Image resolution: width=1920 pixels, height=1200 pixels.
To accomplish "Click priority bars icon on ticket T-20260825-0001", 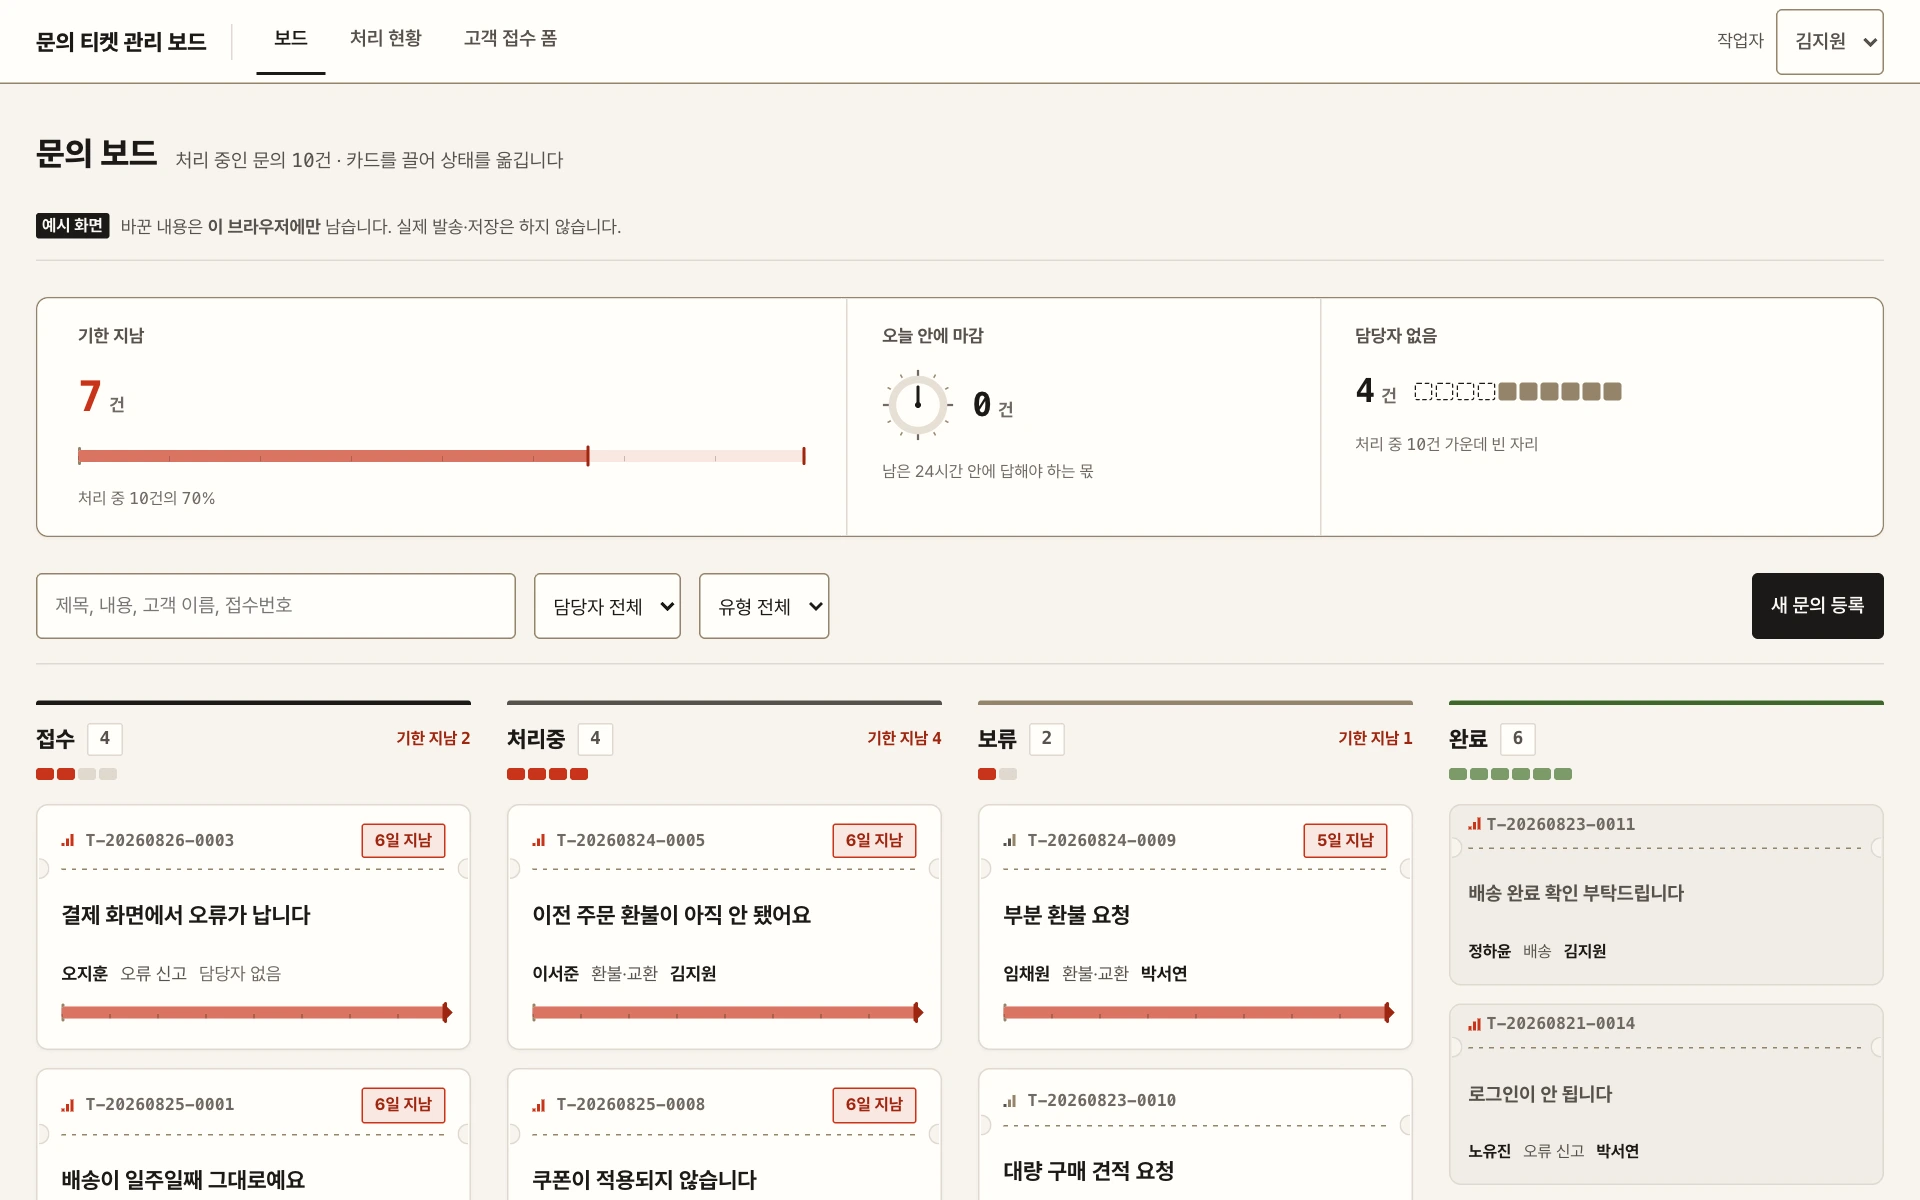I will [x=68, y=1105].
